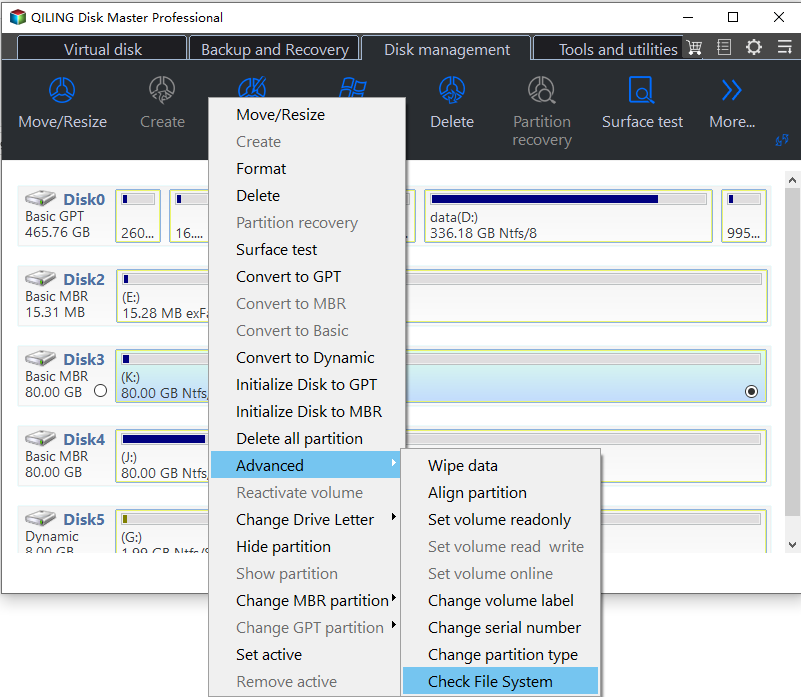This screenshot has height=697, width=801.
Task: Open the shopping cart icon
Action: [x=694, y=48]
